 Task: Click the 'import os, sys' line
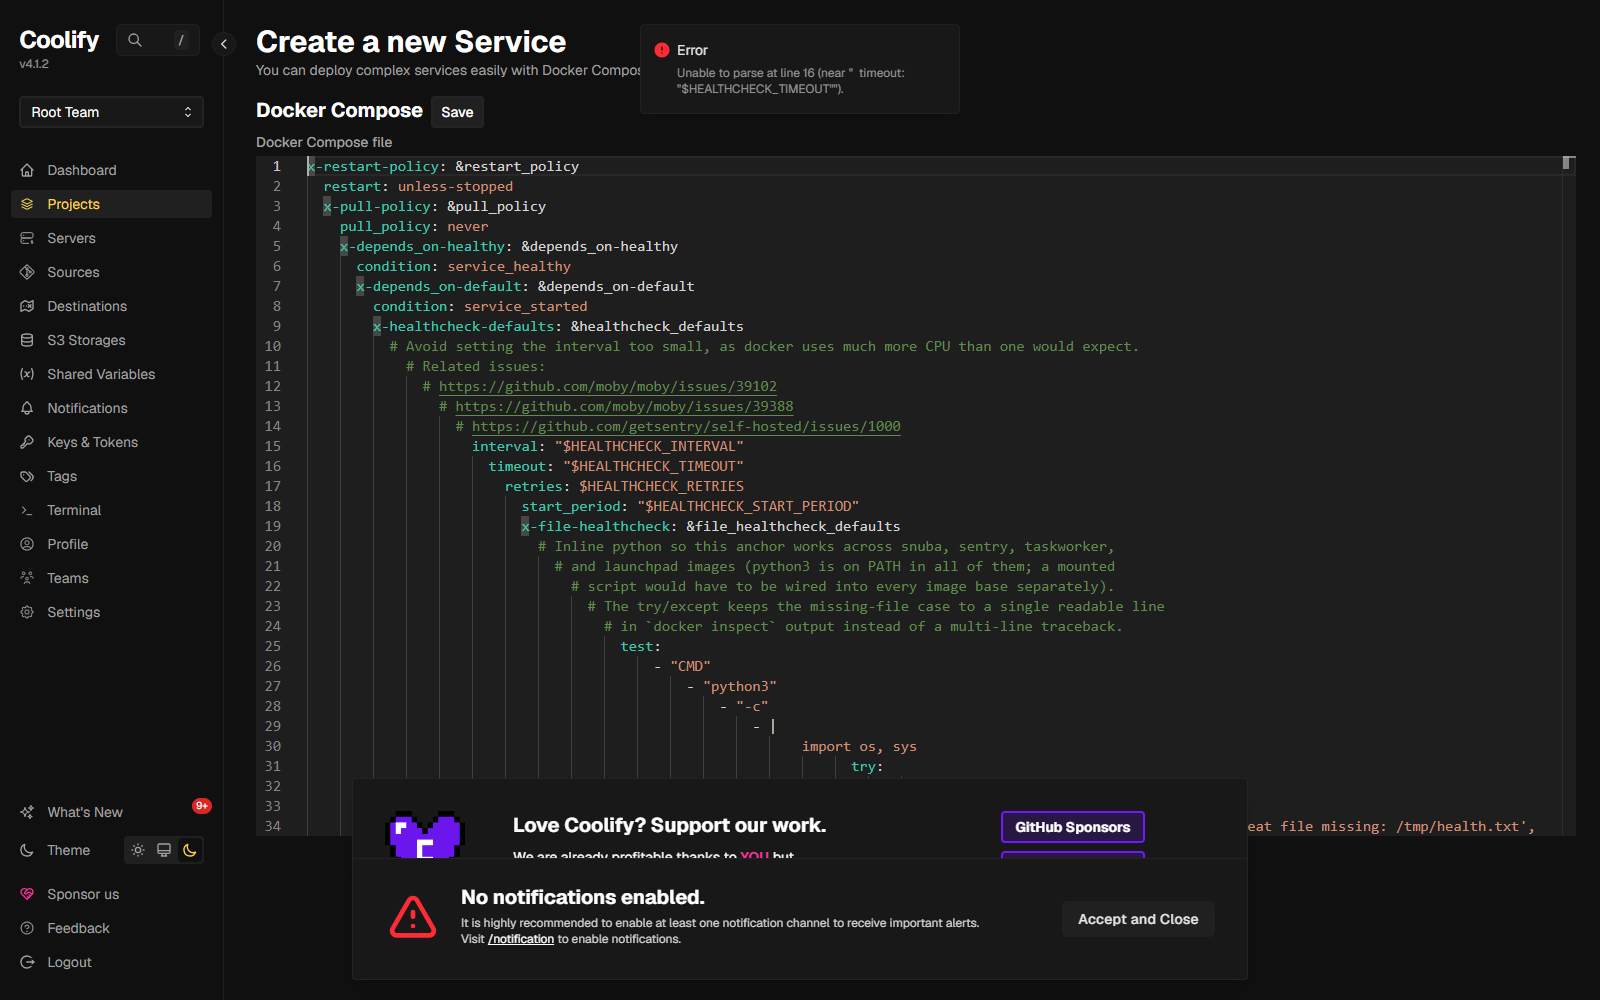[x=859, y=746]
